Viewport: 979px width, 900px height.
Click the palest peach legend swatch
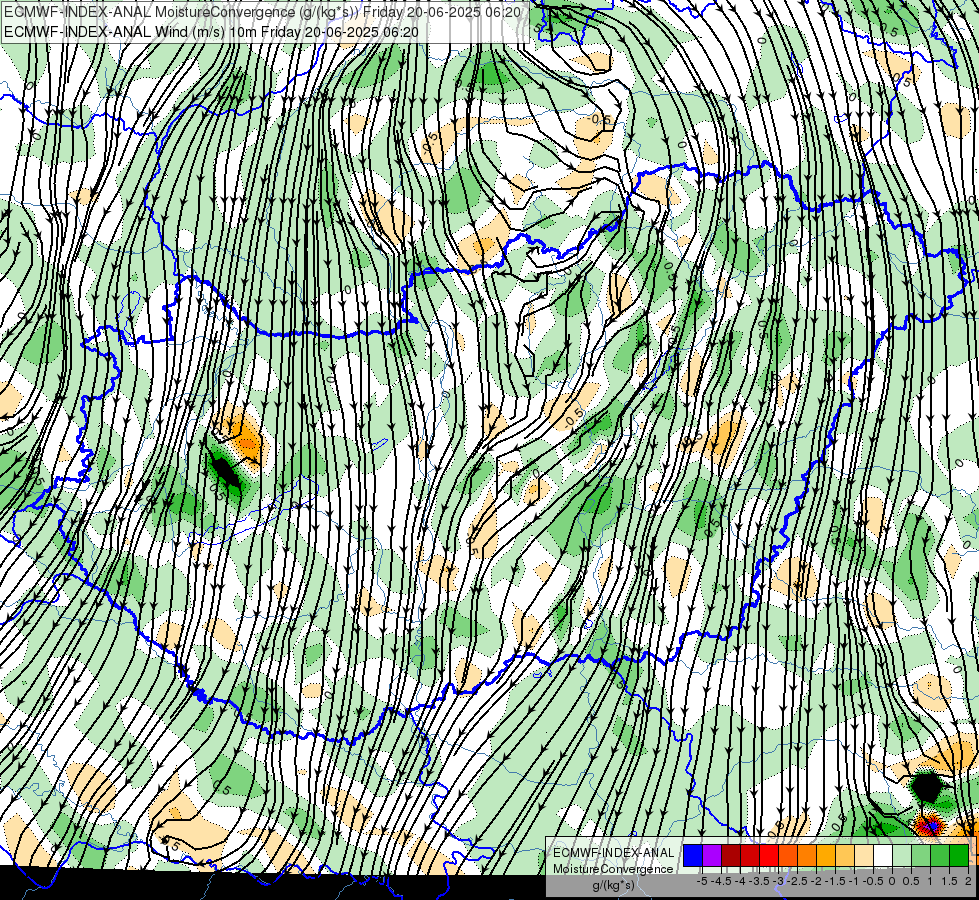[864, 855]
